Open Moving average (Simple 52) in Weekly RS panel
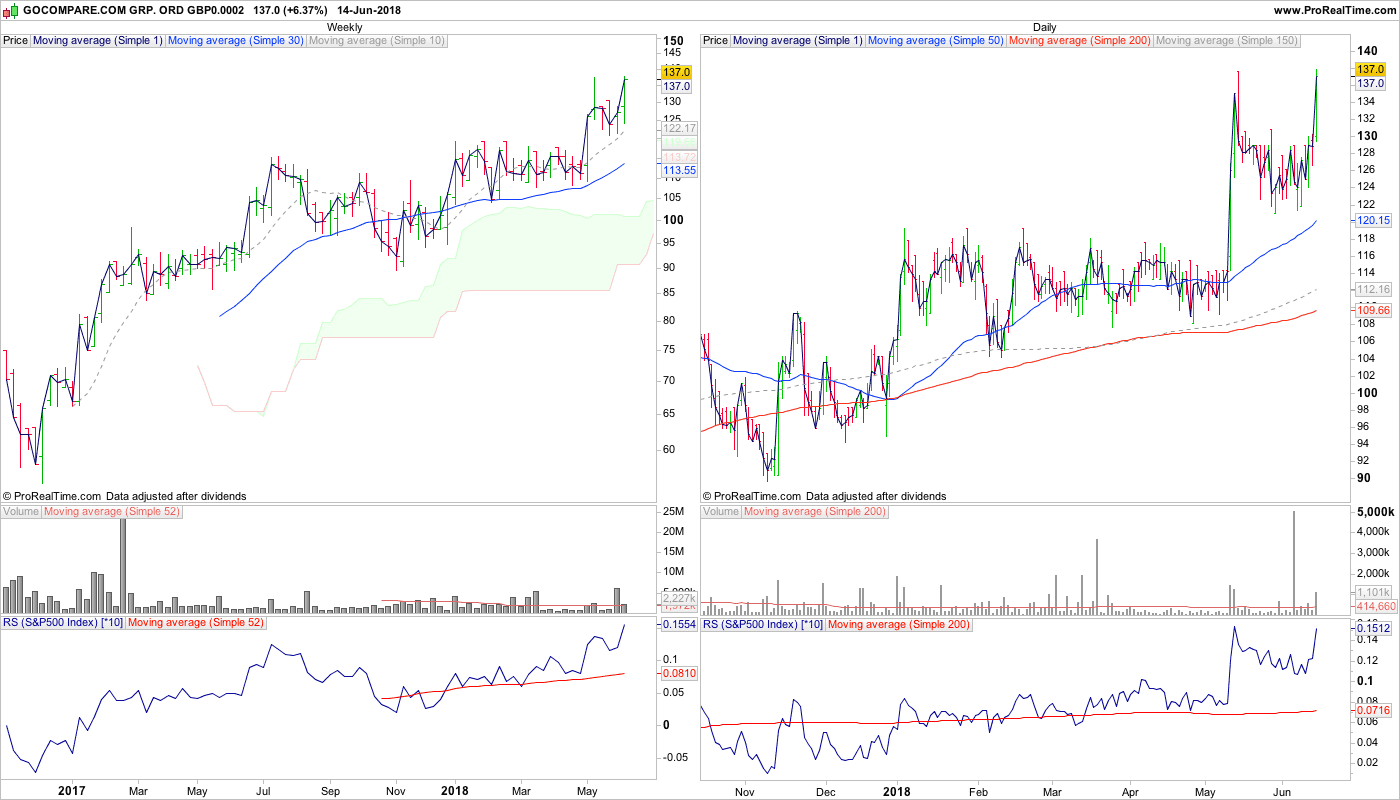The image size is (1400, 800). 197,624
